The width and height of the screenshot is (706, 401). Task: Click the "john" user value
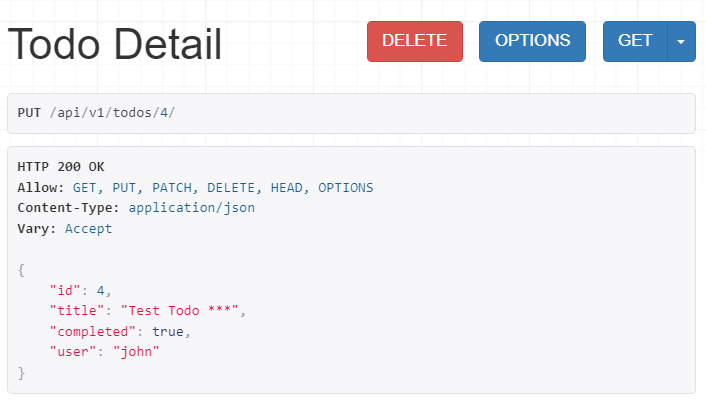[136, 352]
